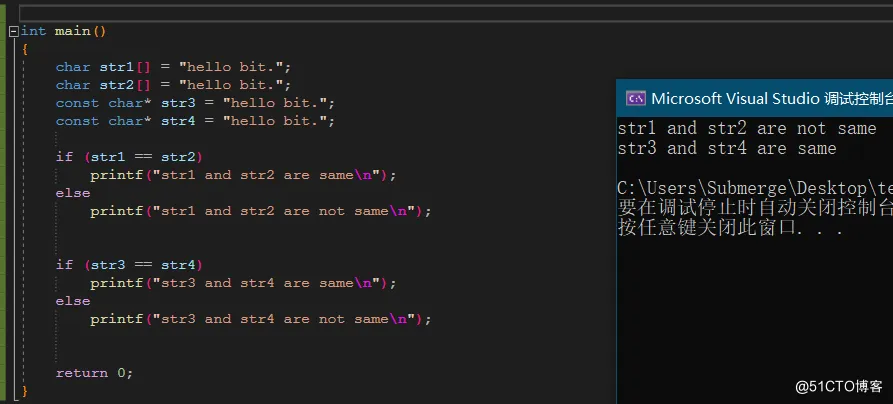
Task: Click the 按任意键关闭此窗口 console line
Action: coord(730,228)
